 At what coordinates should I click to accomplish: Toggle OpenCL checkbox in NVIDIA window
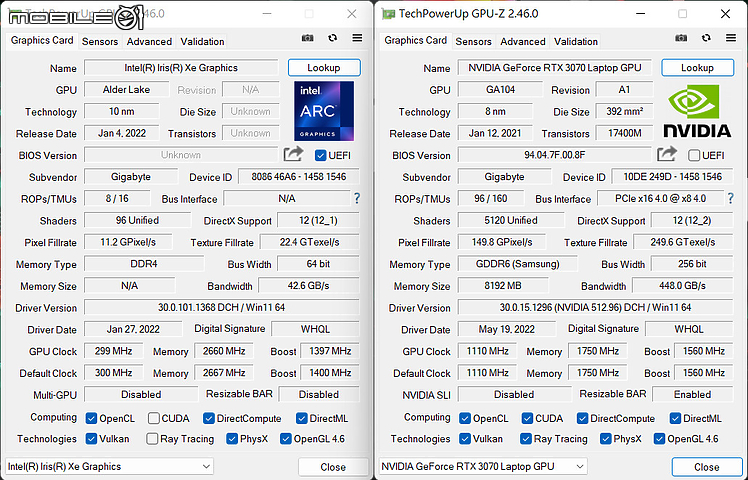pyautogui.click(x=465, y=418)
